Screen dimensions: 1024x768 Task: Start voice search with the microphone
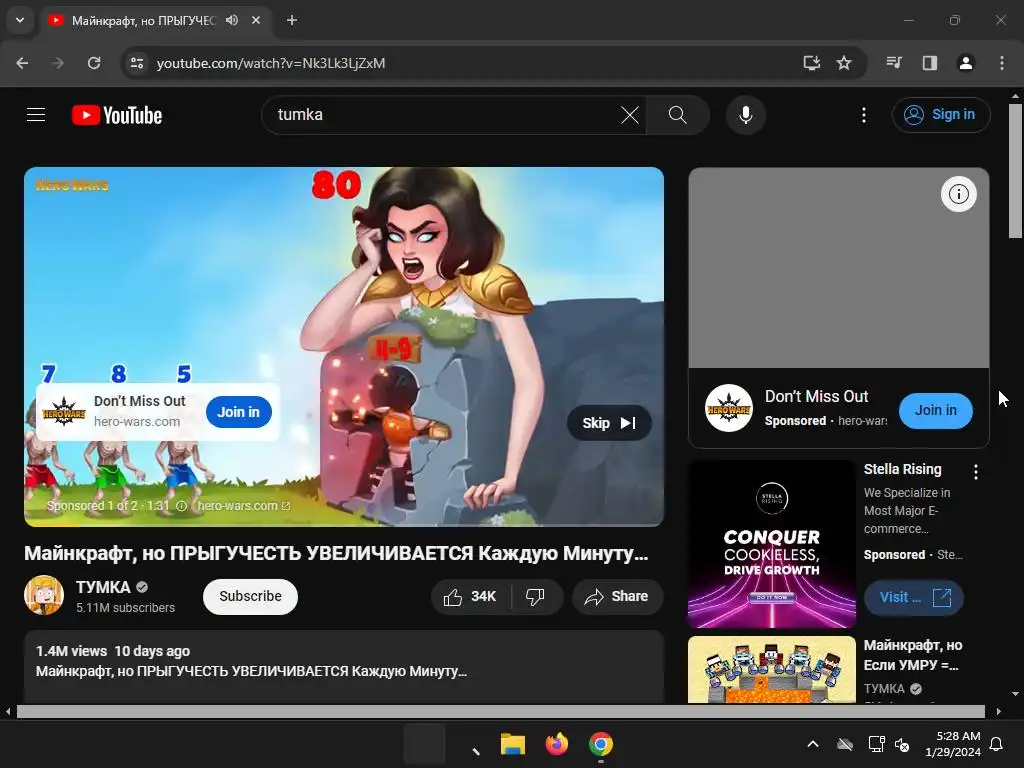745,115
